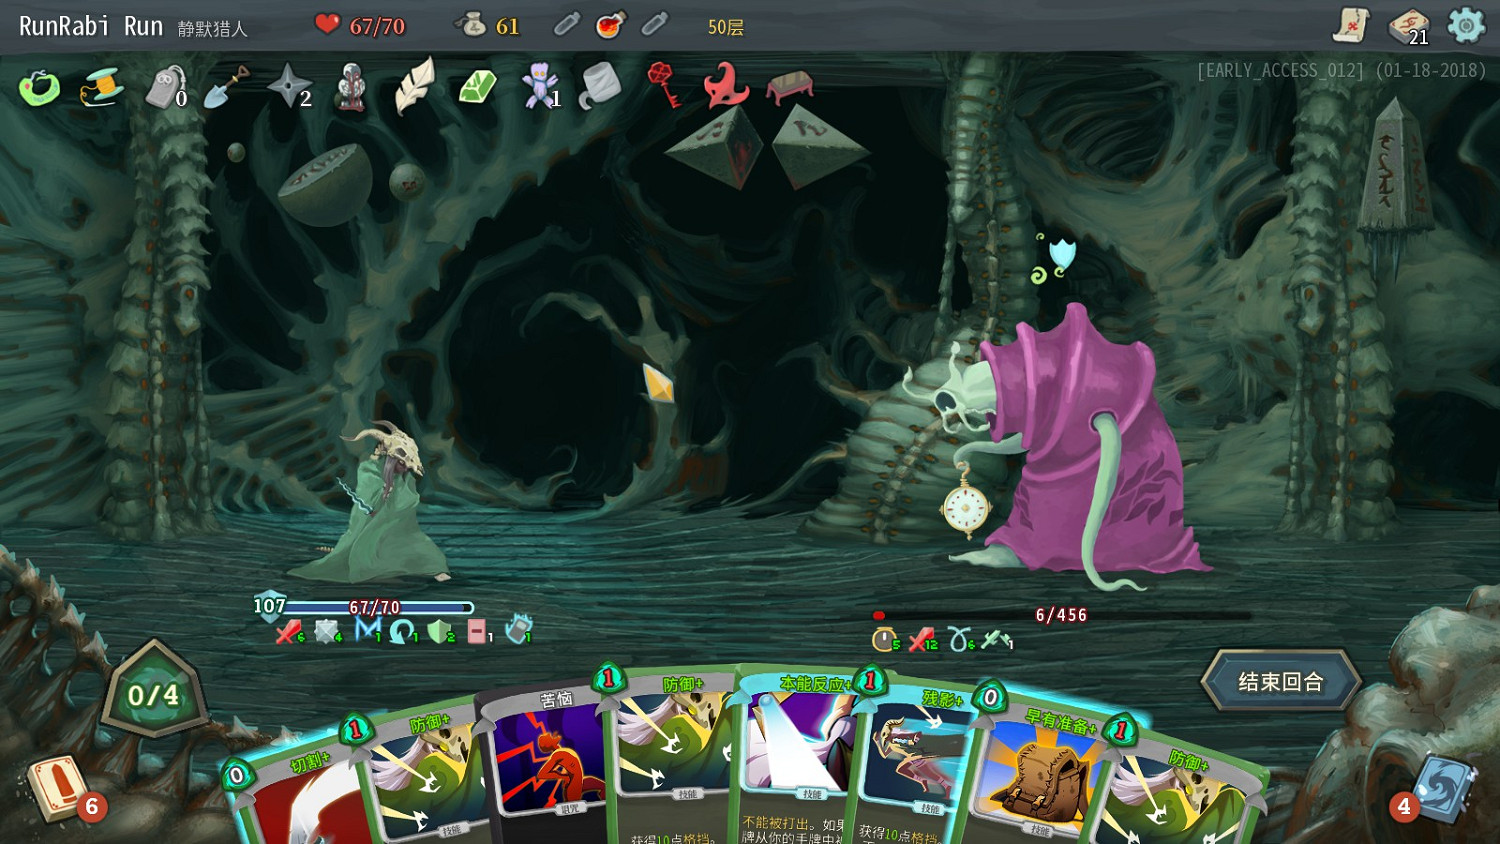
Task: Open the dungeon map scroll
Action: click(1351, 25)
